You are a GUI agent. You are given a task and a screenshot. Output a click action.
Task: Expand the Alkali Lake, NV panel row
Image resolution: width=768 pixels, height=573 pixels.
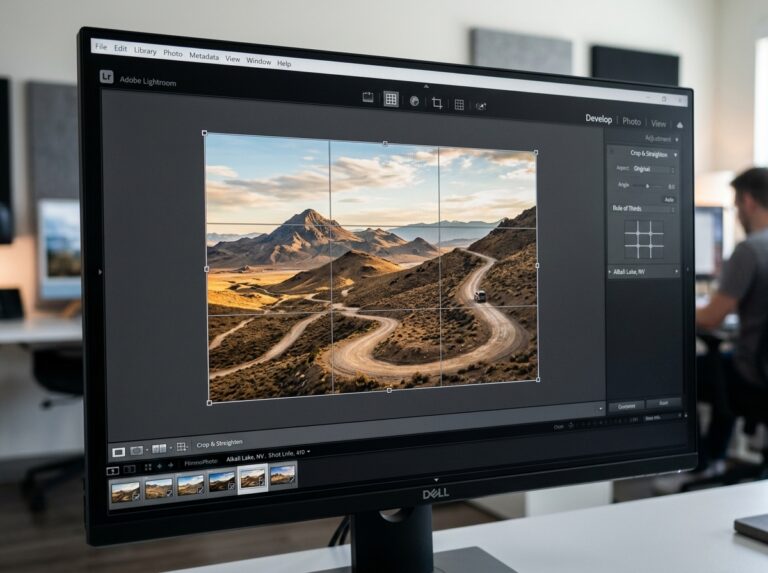click(x=644, y=271)
